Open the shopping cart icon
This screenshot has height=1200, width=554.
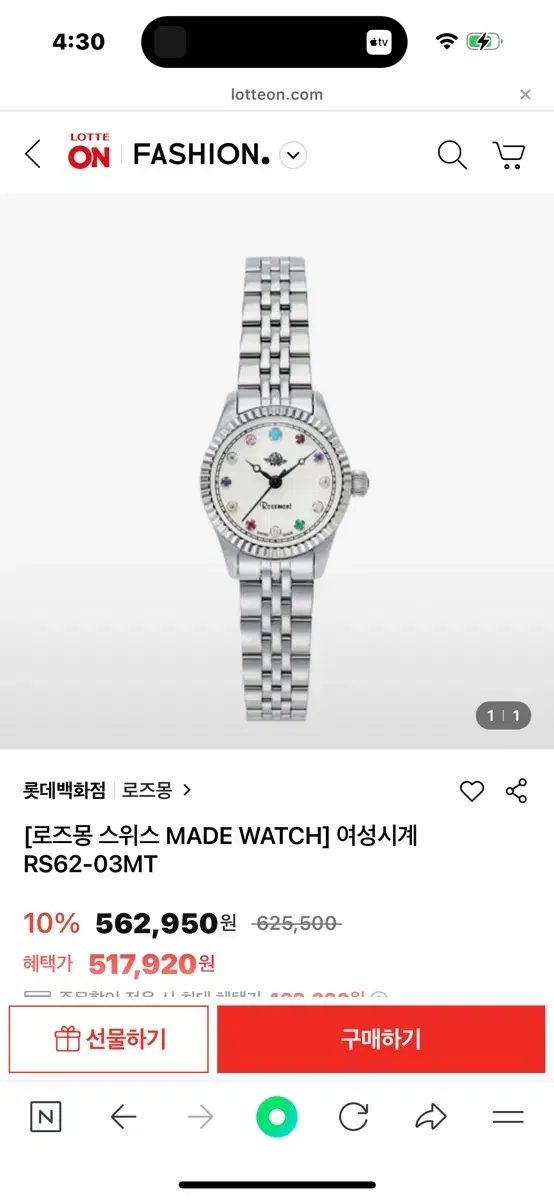click(x=509, y=155)
